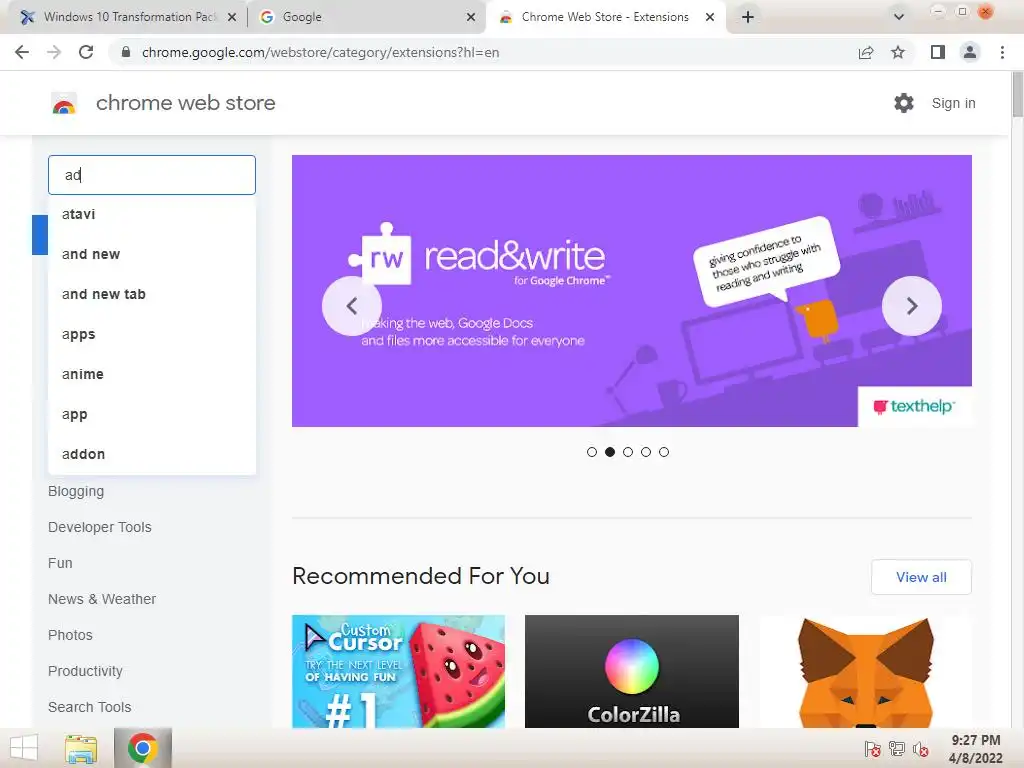The image size is (1024, 768).
Task: Click the page vertical scrollbar thumb
Action: pyautogui.click(x=1017, y=94)
